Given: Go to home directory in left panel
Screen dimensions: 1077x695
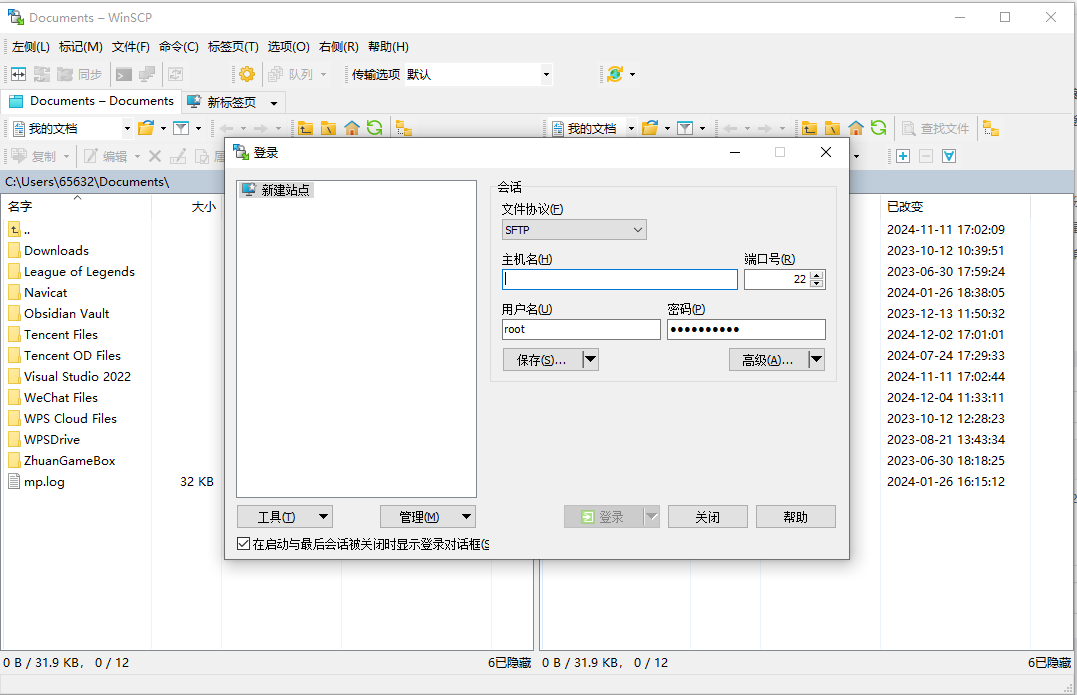Looking at the screenshot, I should coord(352,128).
